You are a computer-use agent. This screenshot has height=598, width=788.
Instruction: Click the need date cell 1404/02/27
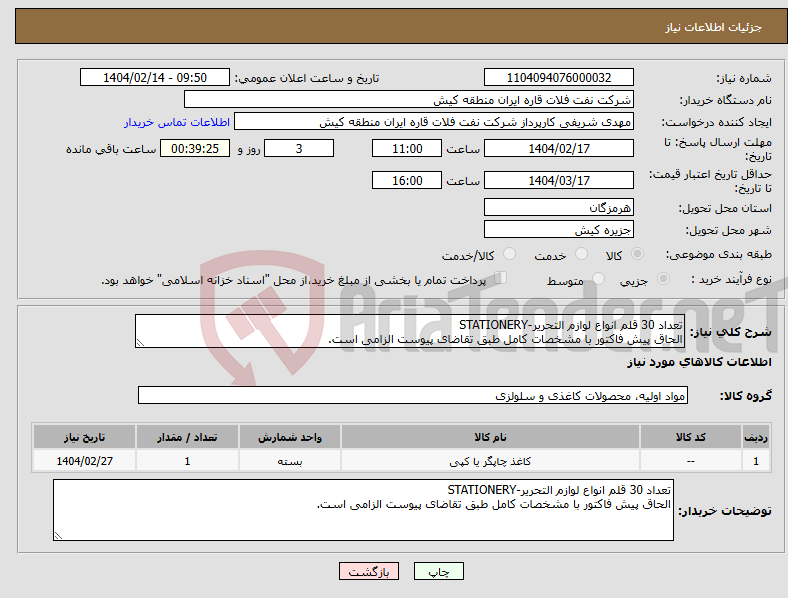coord(84,461)
